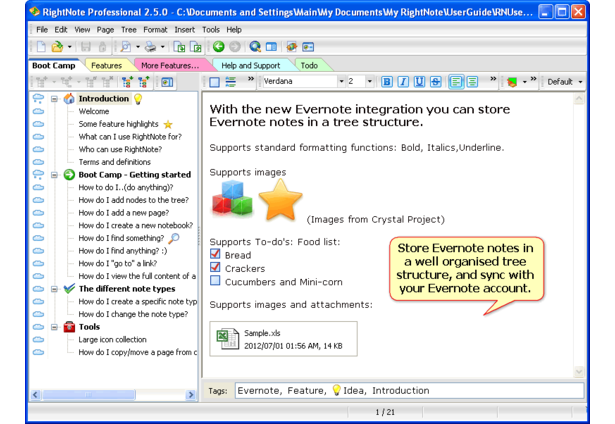This screenshot has height=424, width=615.
Task: Select the Welcome page in tree
Action: pos(94,111)
